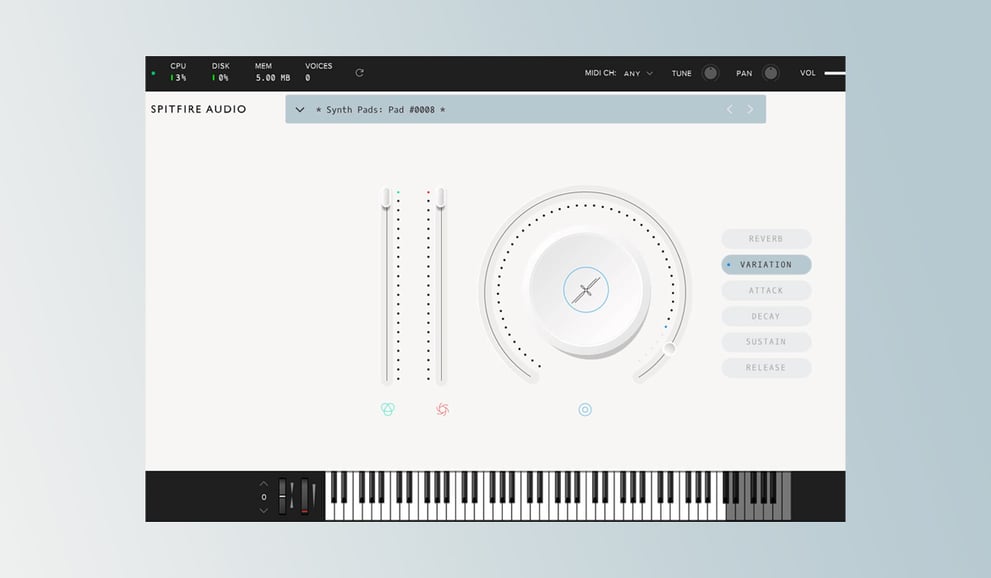Viewport: 991px width, 578px height.
Task: Click the SPITFIRE AUDIO logo
Action: tap(199, 109)
